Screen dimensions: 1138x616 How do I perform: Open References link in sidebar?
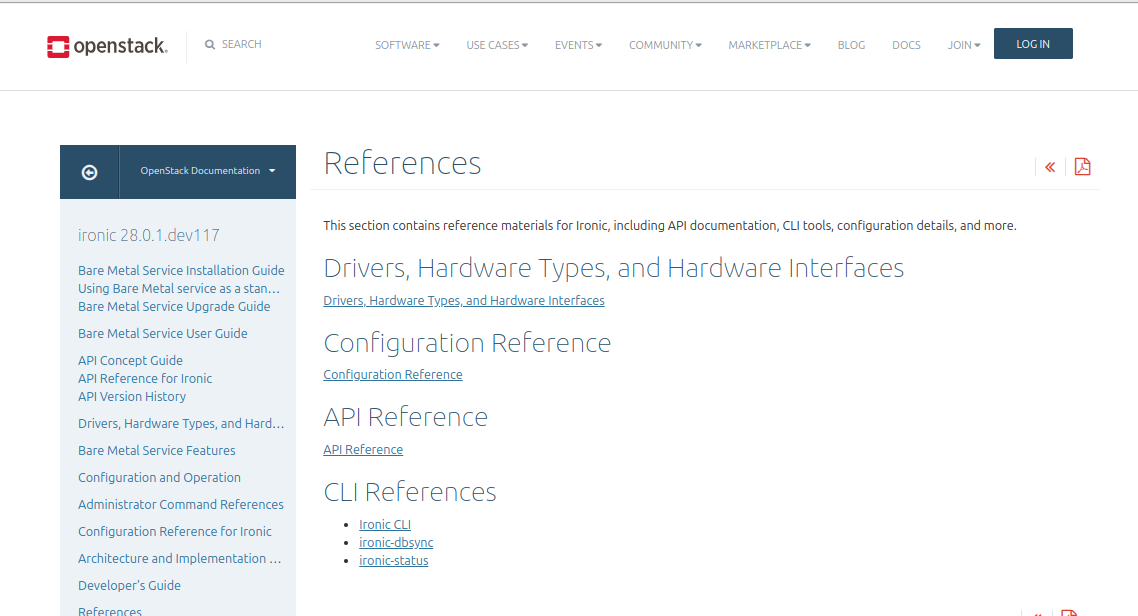(x=110, y=611)
